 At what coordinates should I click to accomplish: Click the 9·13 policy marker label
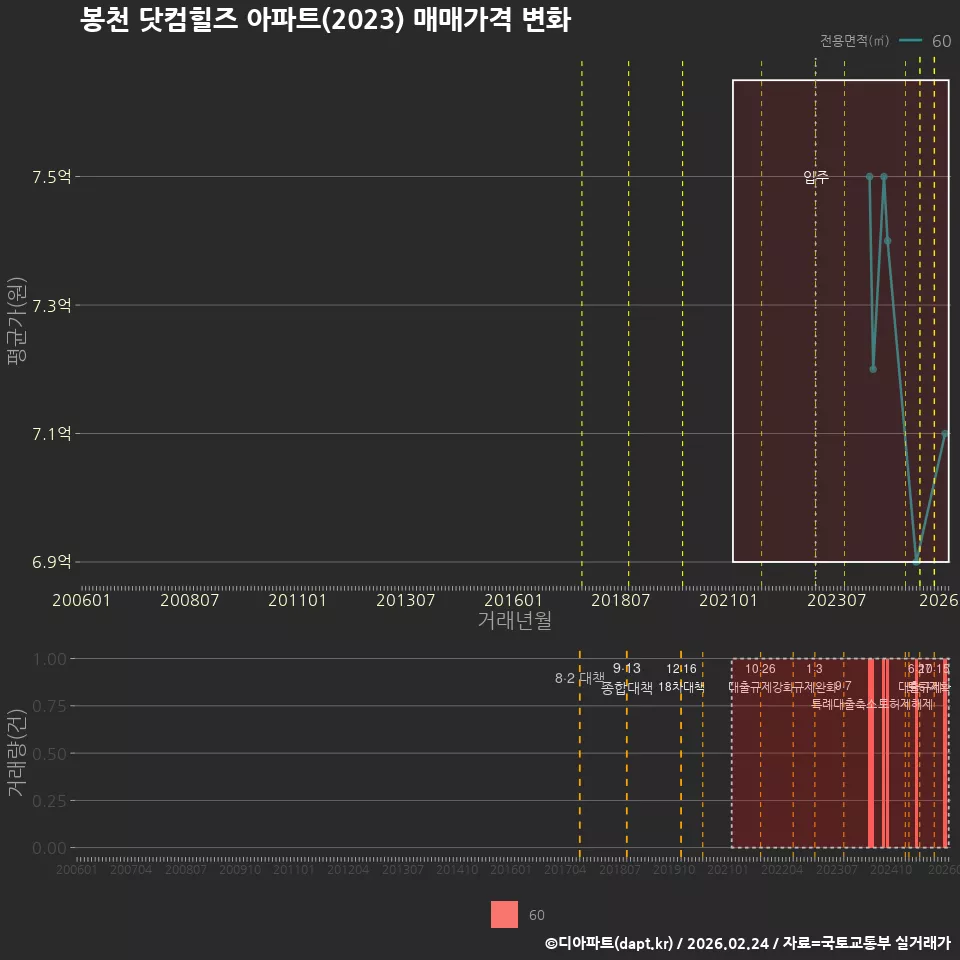(627, 668)
